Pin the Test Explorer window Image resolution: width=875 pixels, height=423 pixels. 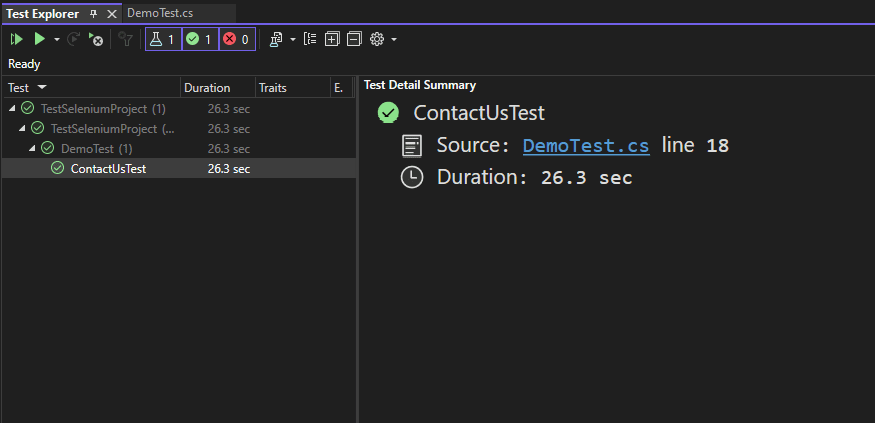tap(94, 14)
